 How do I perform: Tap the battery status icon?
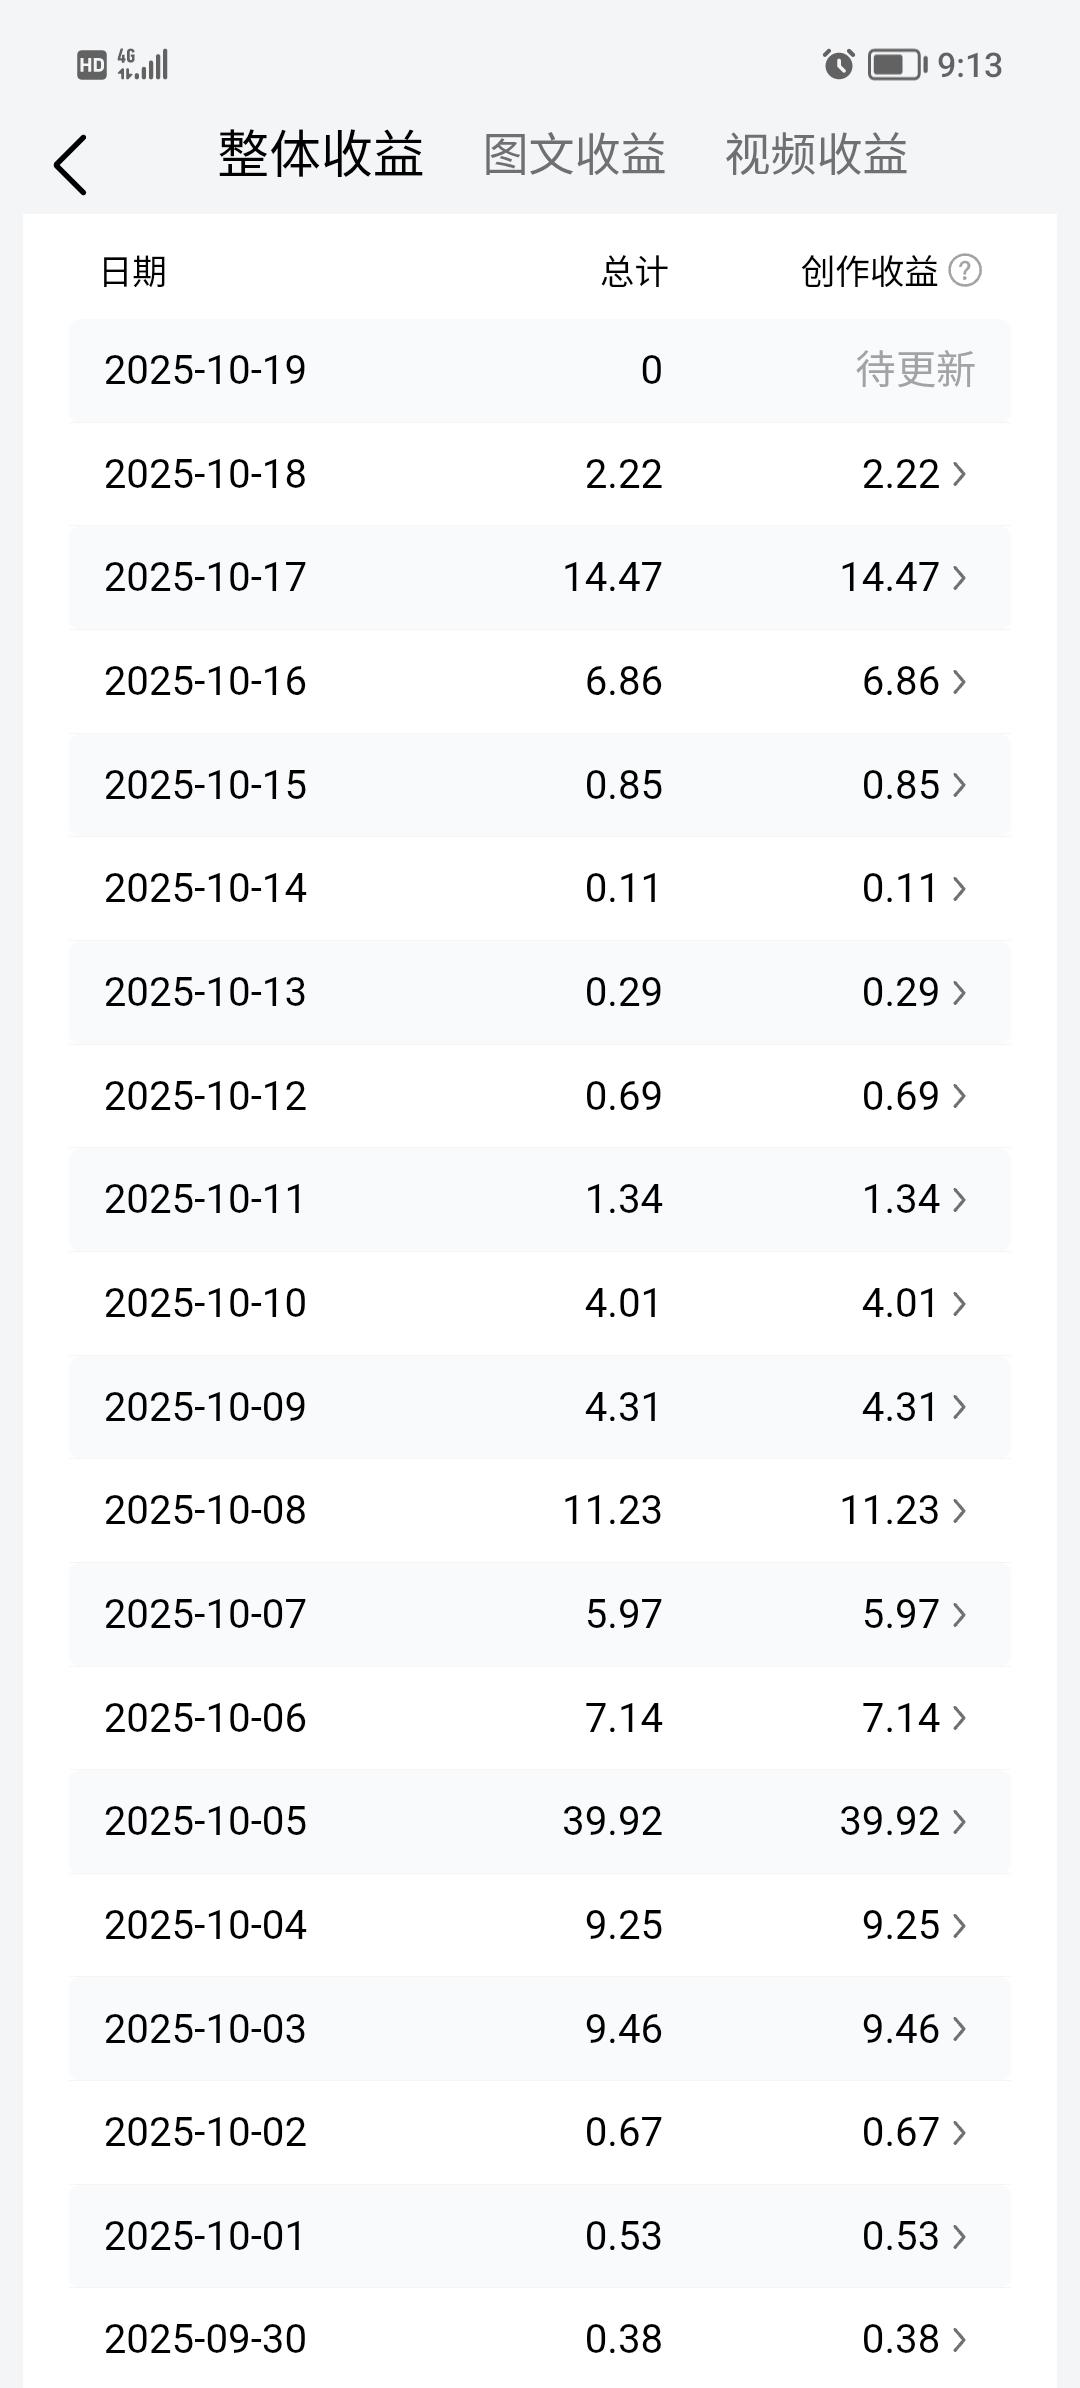tap(897, 65)
